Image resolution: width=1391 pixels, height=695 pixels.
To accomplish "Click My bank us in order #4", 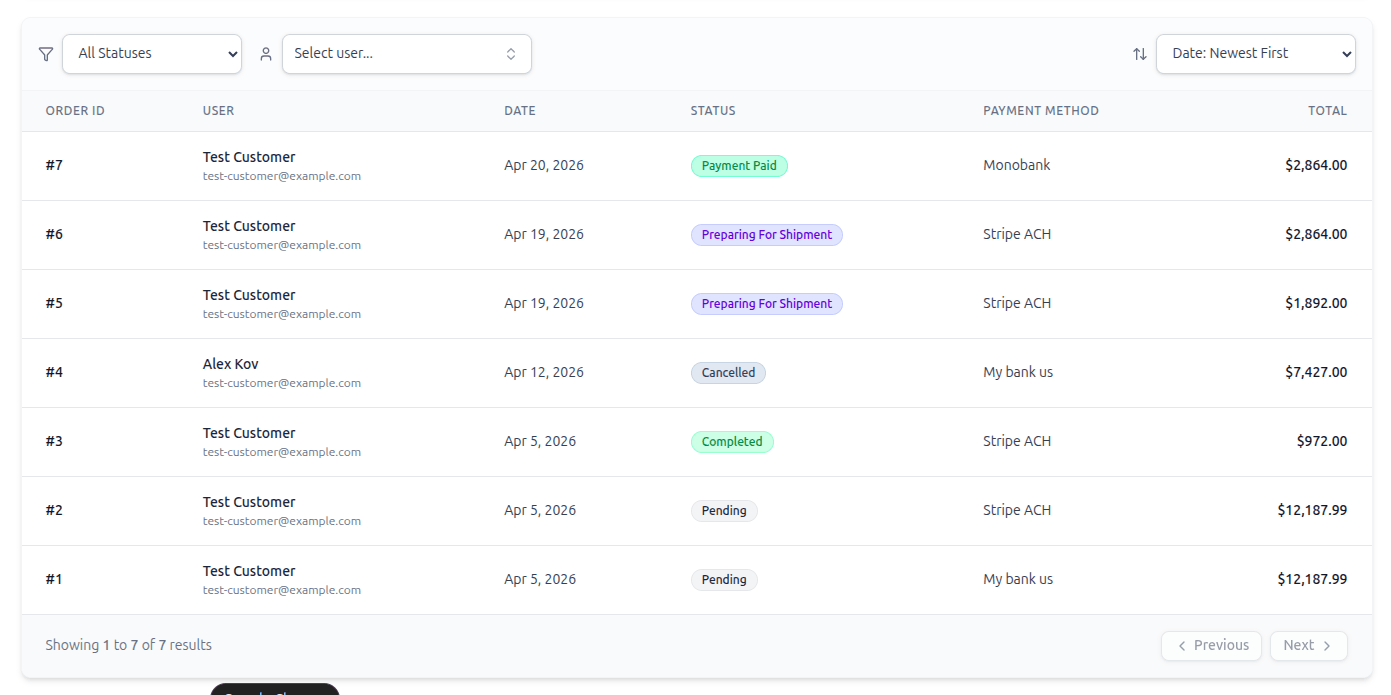I will (x=1018, y=373).
